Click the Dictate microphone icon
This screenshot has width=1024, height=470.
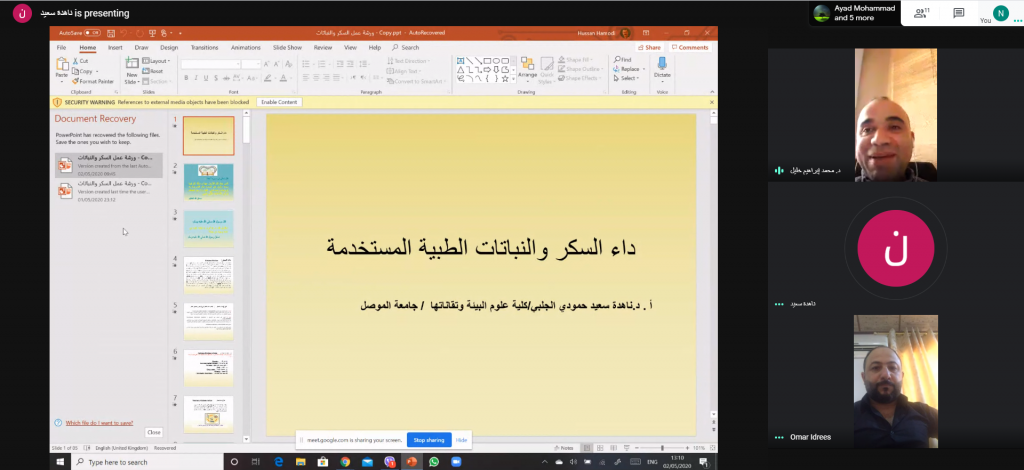(662, 66)
